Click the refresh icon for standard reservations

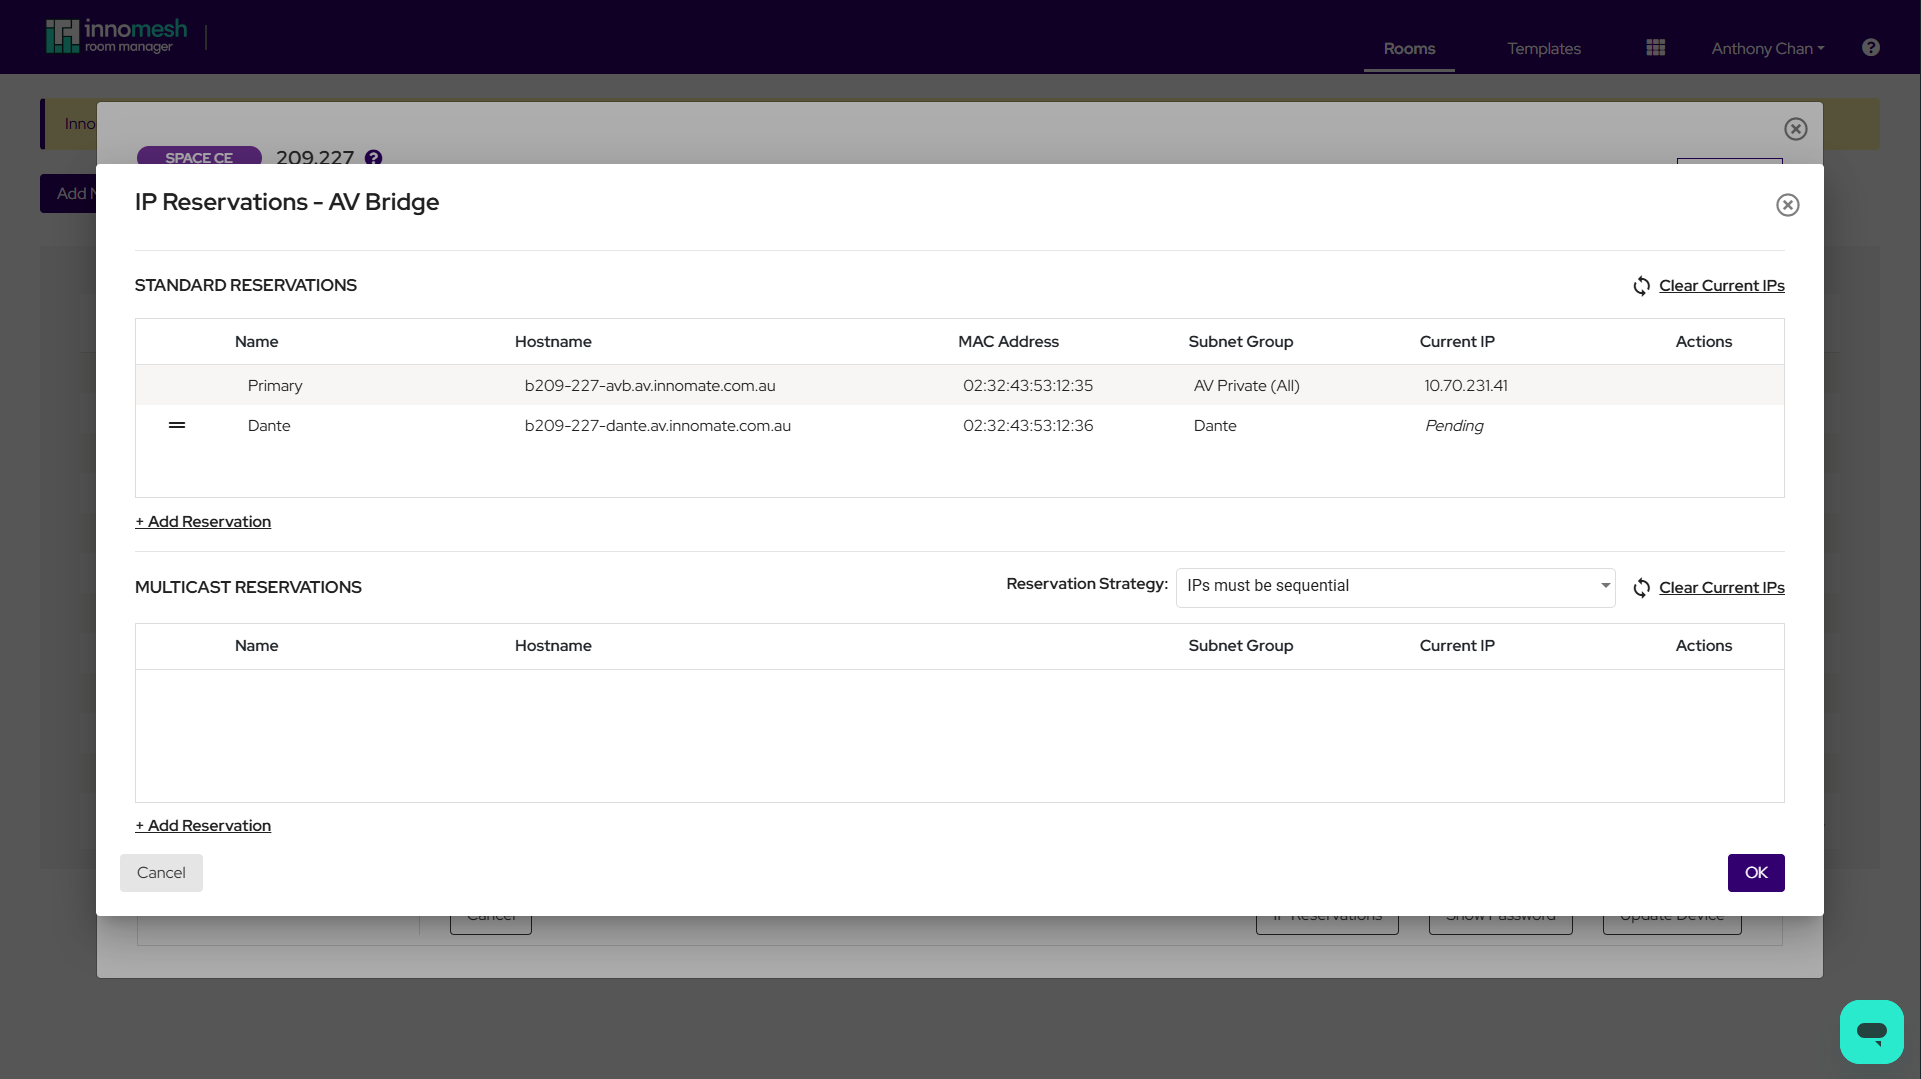click(x=1641, y=286)
